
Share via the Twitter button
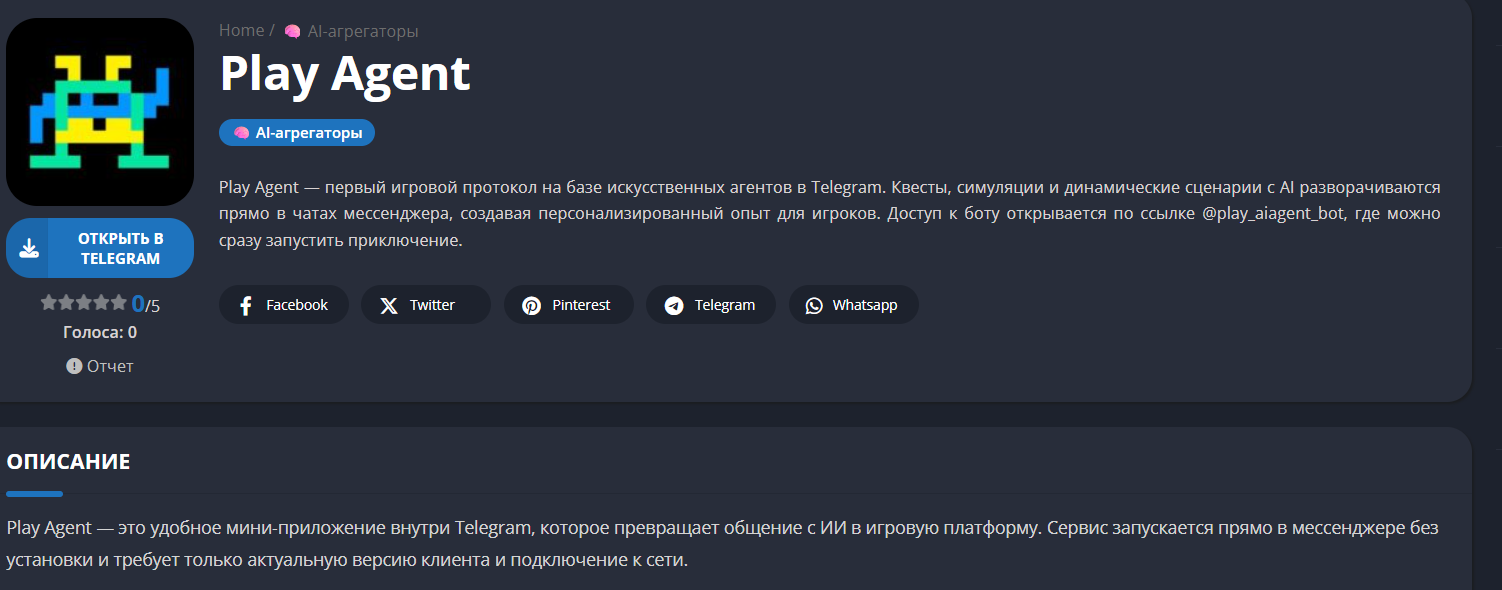tap(426, 305)
